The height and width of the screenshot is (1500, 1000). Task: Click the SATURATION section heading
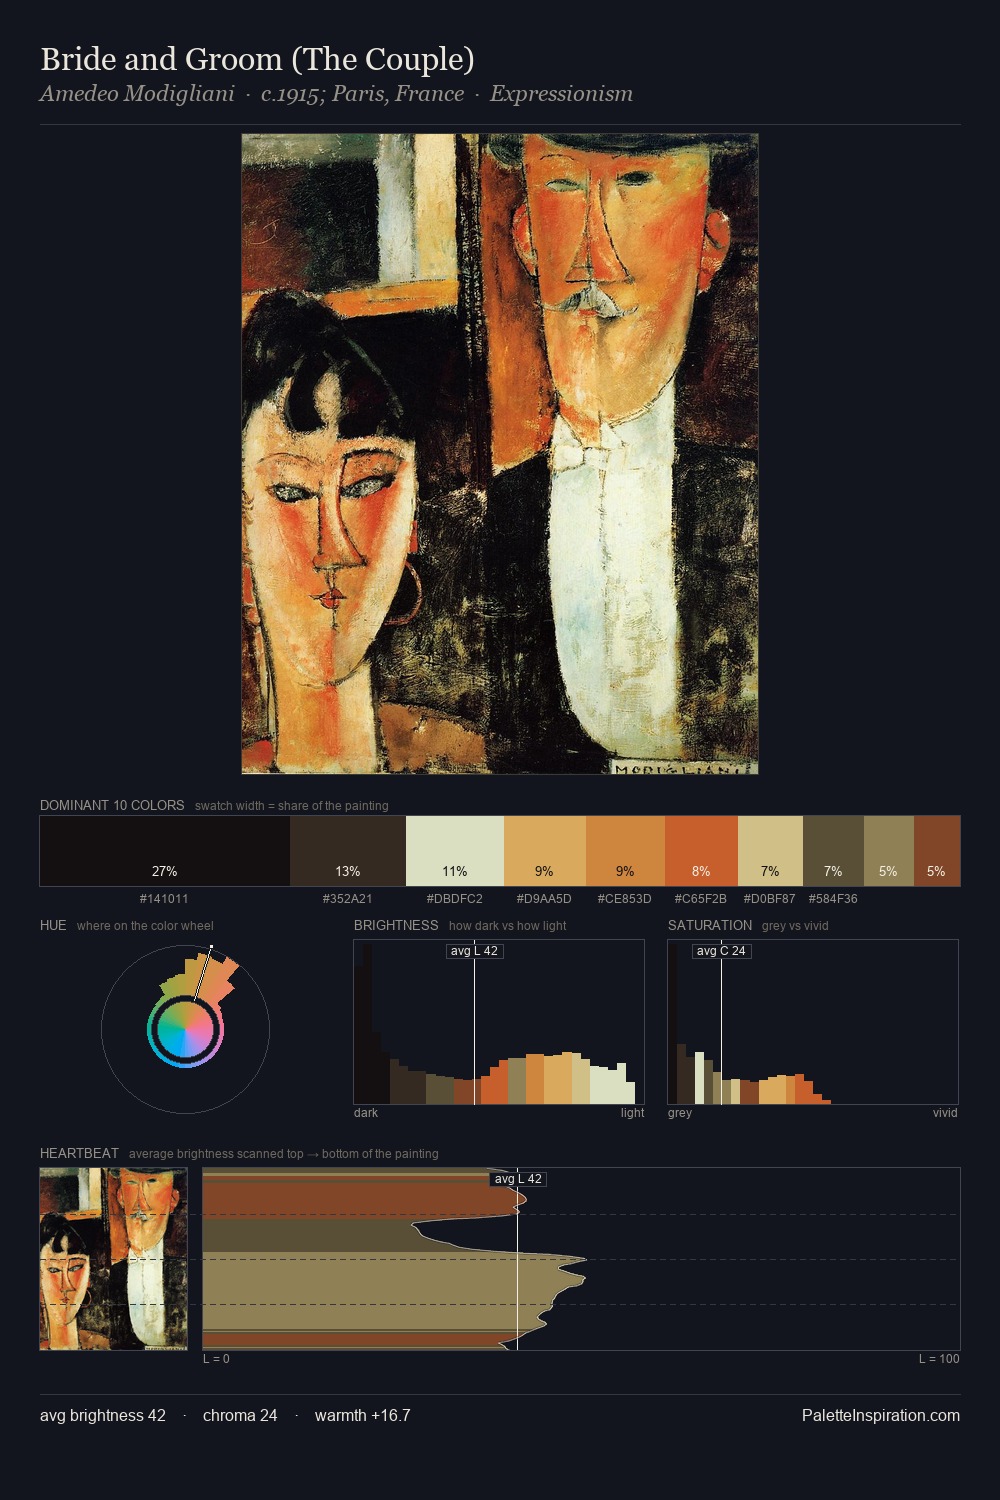pyautogui.click(x=710, y=925)
